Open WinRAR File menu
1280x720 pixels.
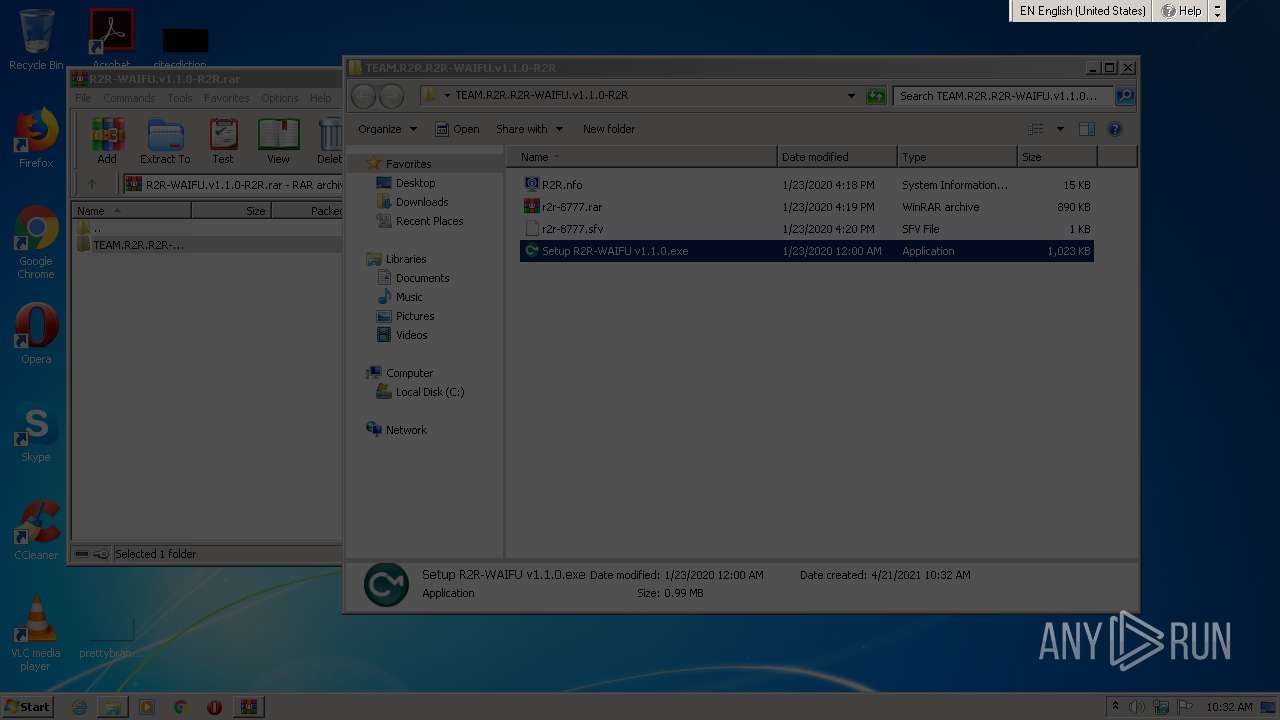(x=83, y=98)
